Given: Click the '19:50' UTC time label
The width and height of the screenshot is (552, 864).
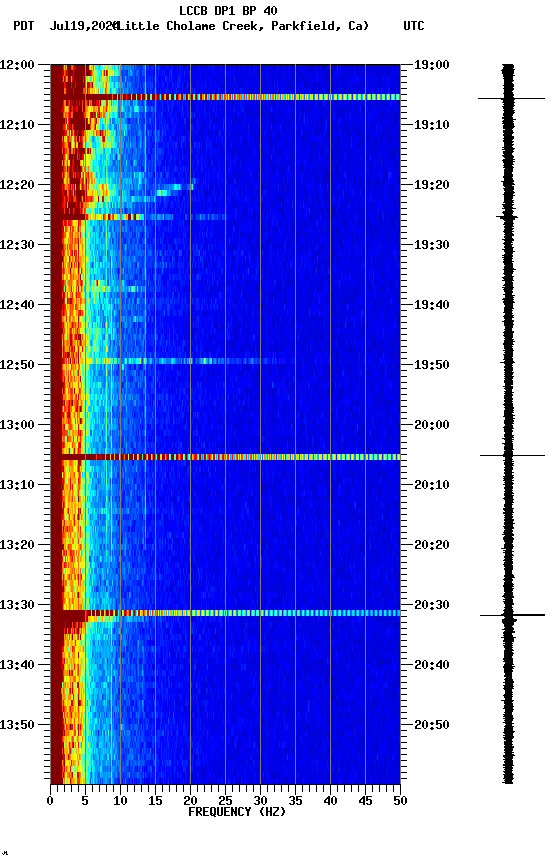Looking at the screenshot, I should (x=432, y=365).
